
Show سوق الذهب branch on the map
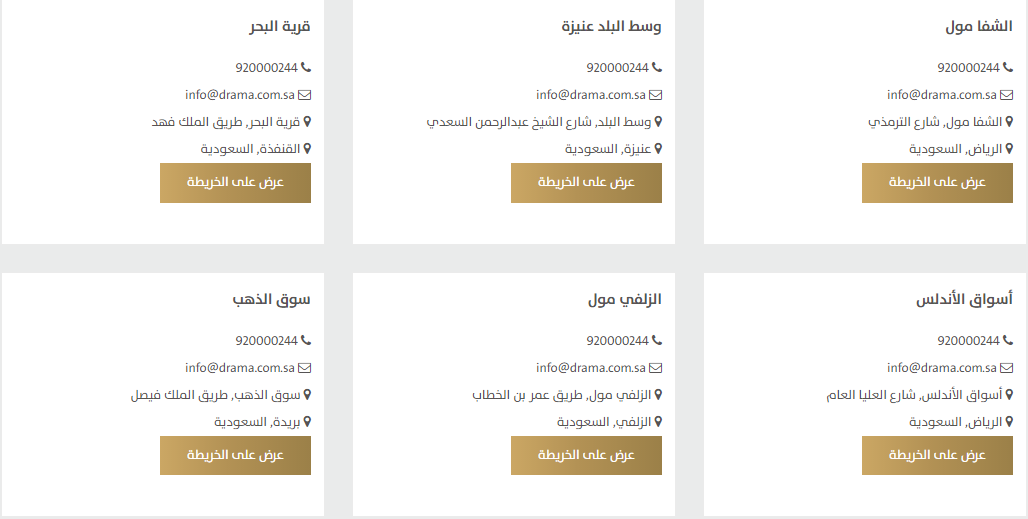(235, 455)
